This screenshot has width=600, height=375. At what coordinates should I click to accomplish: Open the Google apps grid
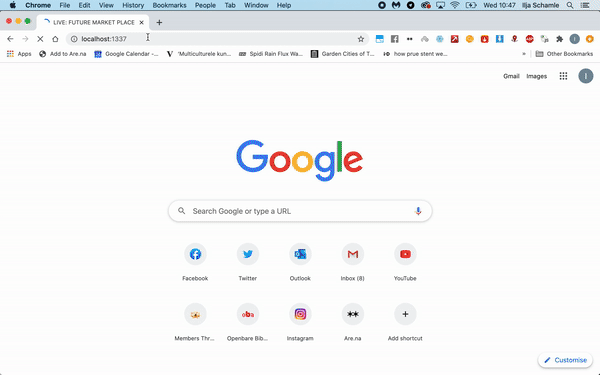[563, 76]
